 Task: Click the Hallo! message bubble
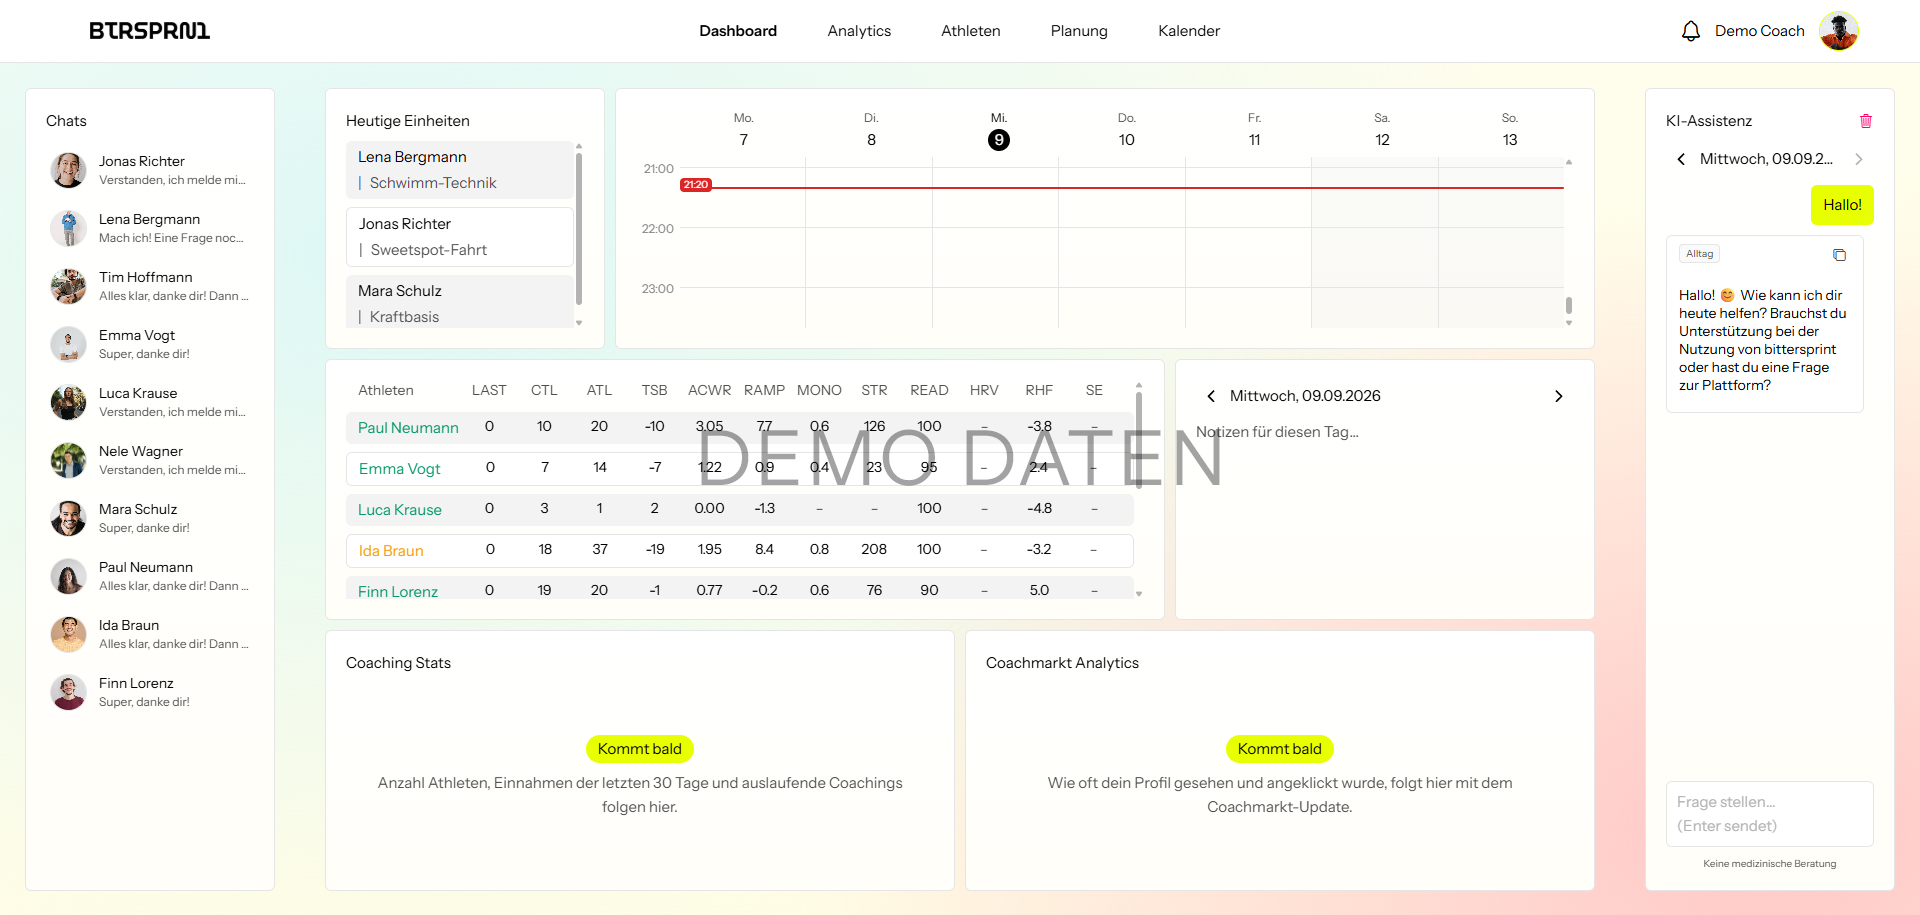click(x=1842, y=205)
